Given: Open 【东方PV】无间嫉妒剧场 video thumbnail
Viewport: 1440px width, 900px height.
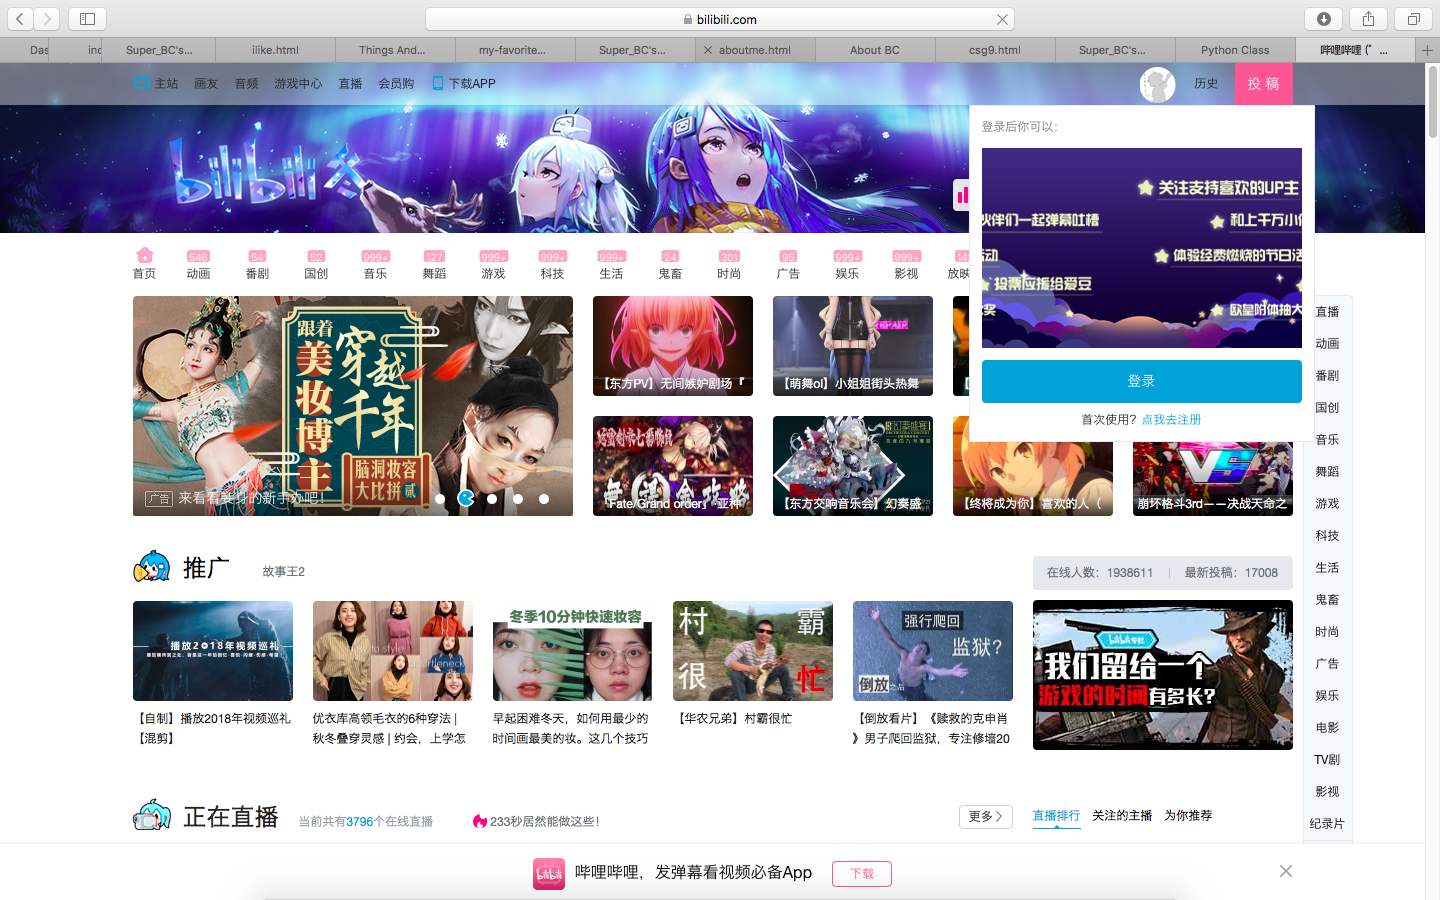Looking at the screenshot, I should tap(673, 346).
